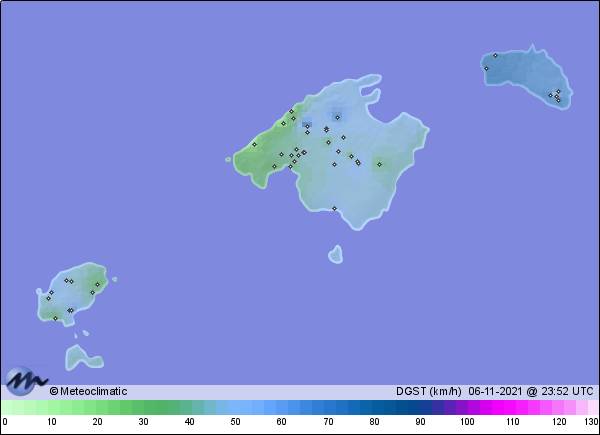The width and height of the screenshot is (600, 435).
Task: Click the 20 legend value
Action: (97, 422)
